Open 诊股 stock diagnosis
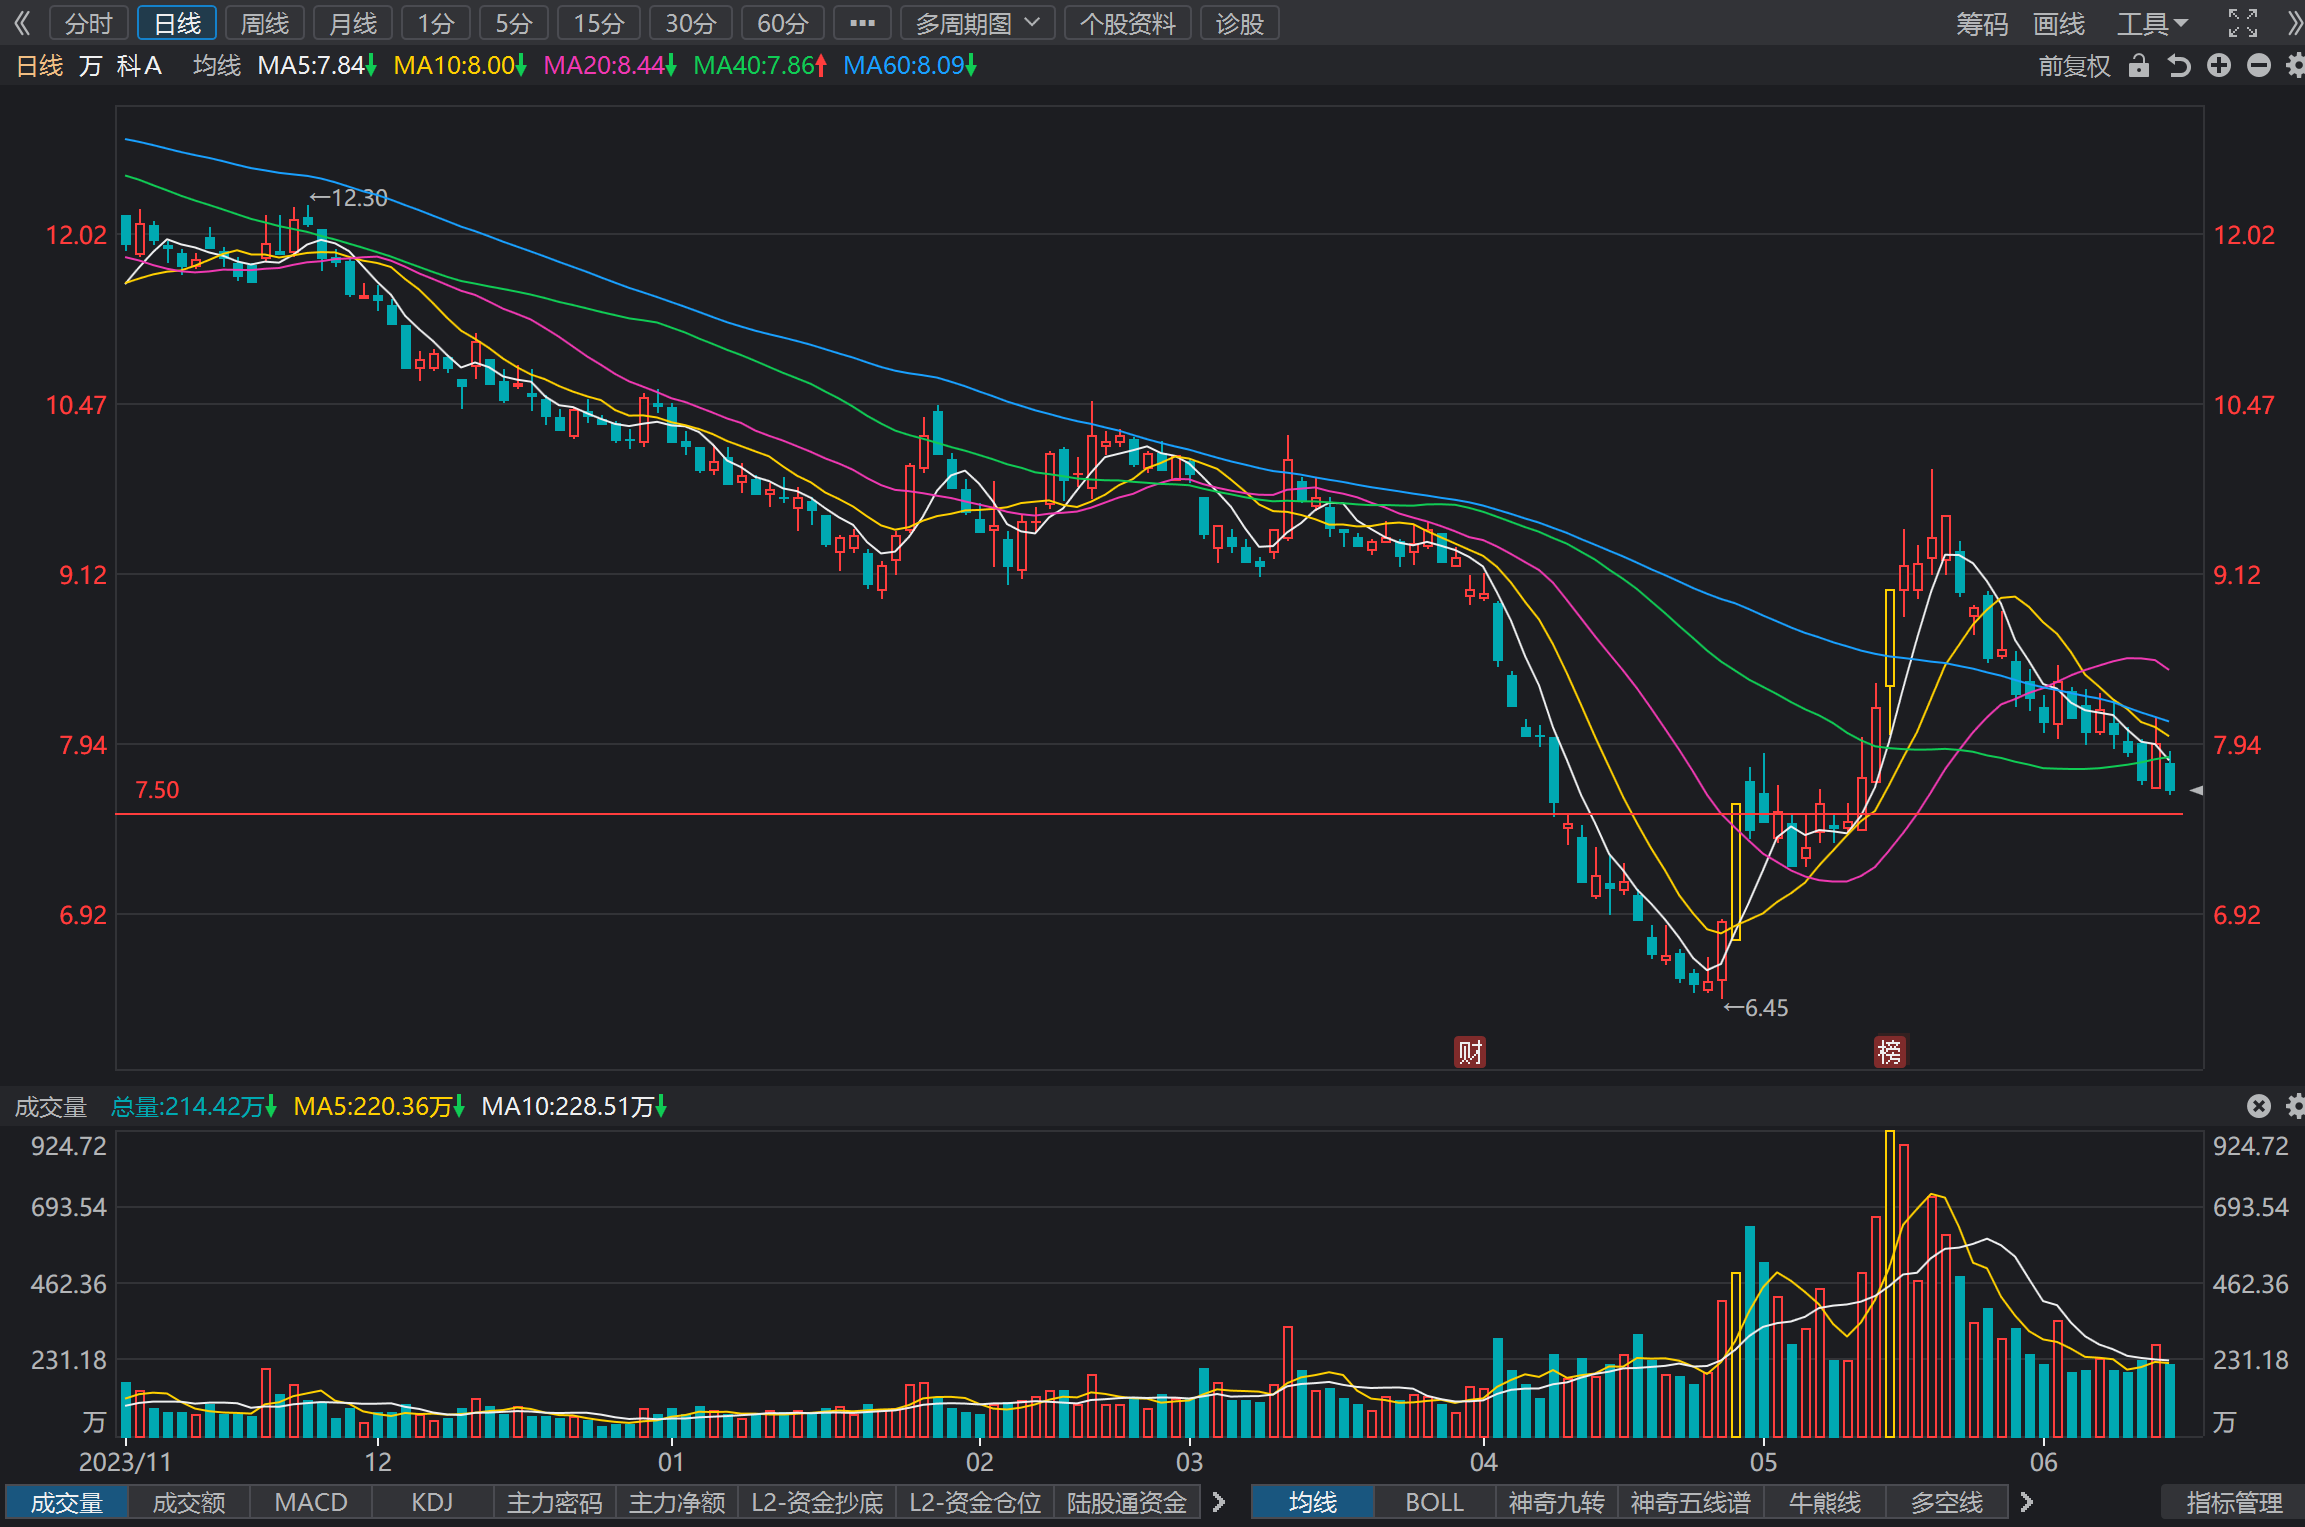 coord(1240,22)
